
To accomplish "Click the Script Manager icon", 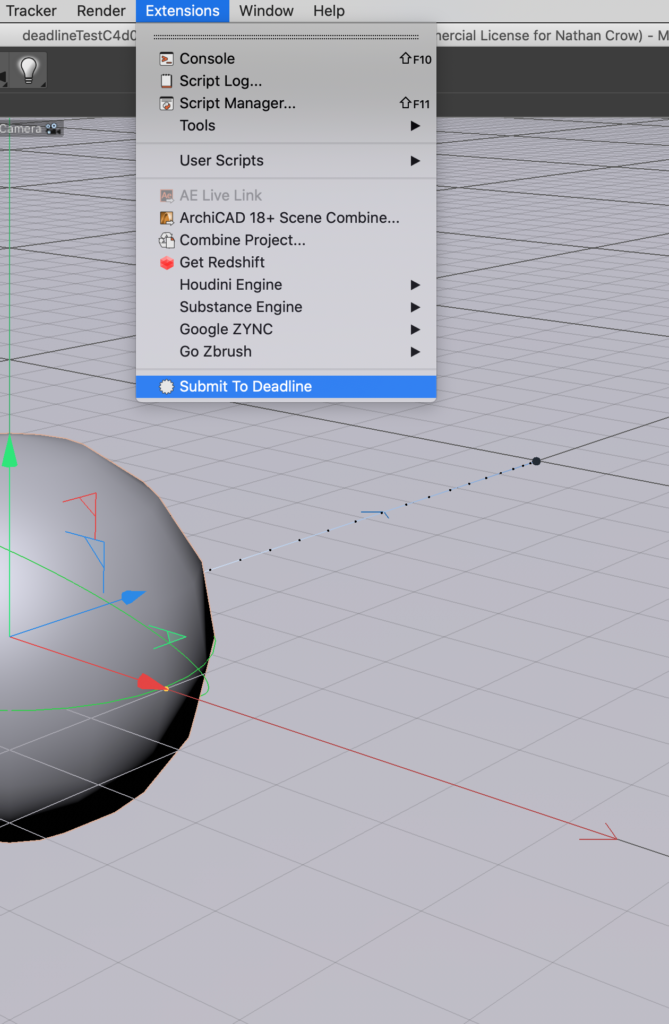I will [167, 103].
